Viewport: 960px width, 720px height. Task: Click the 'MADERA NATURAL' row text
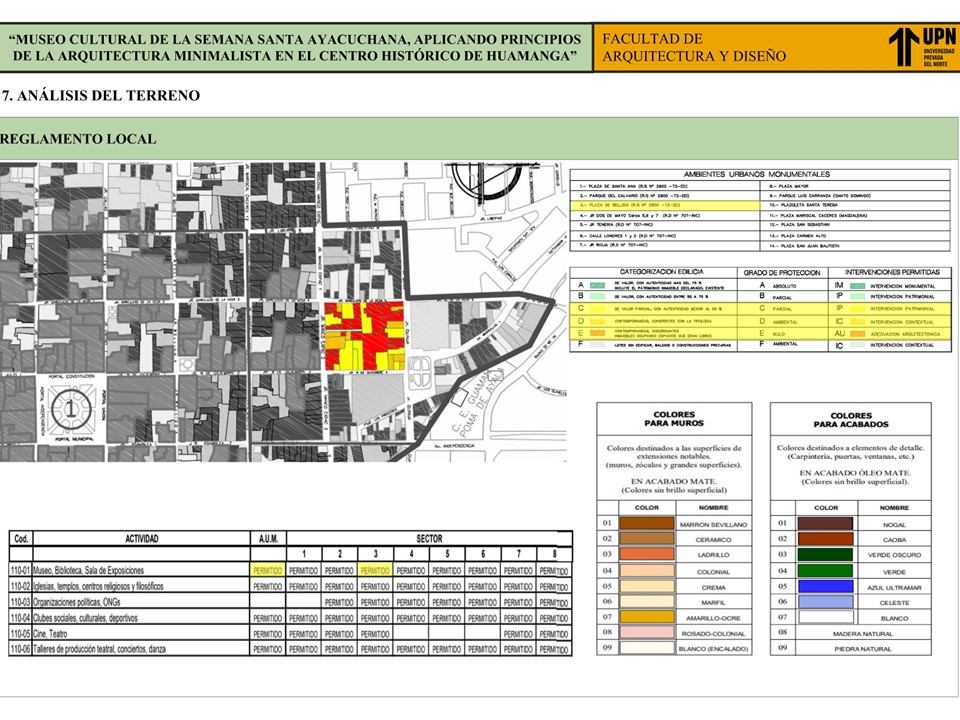pos(862,634)
